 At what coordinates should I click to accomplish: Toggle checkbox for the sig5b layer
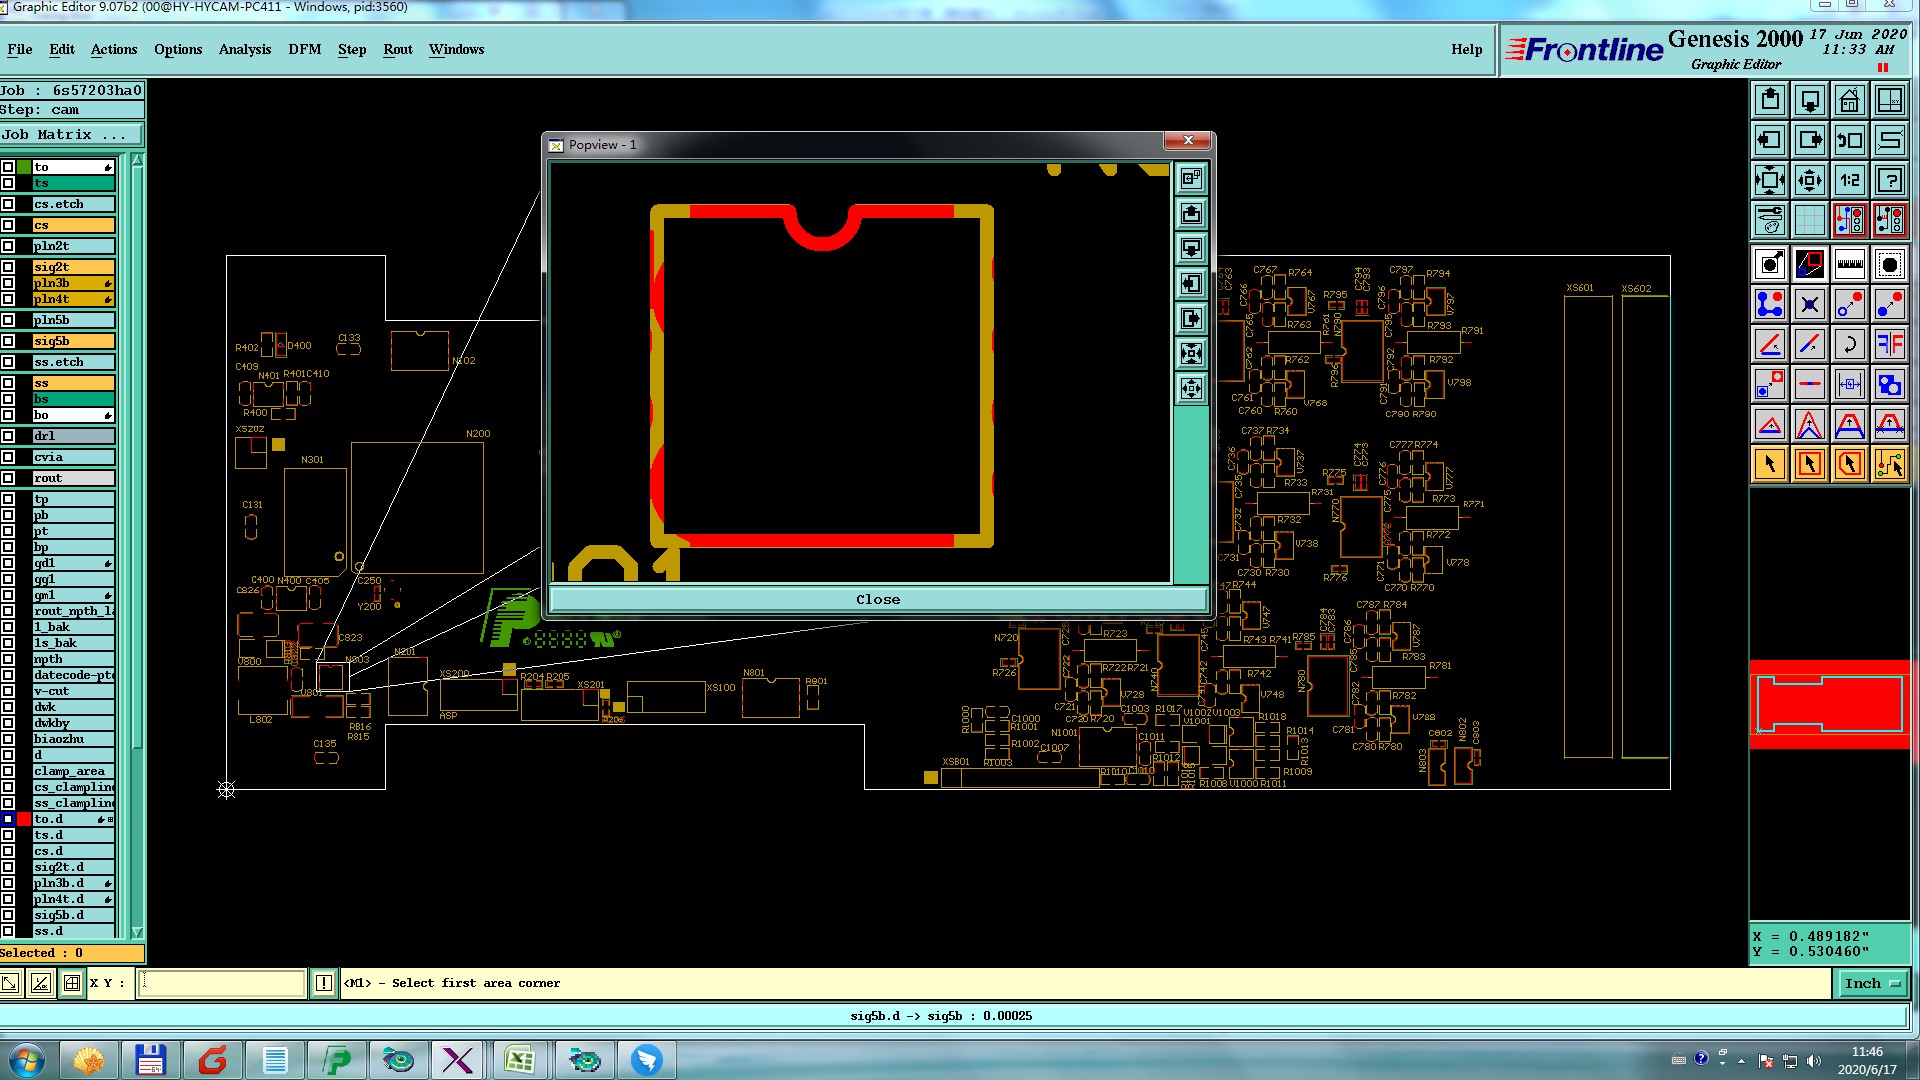click(x=8, y=341)
